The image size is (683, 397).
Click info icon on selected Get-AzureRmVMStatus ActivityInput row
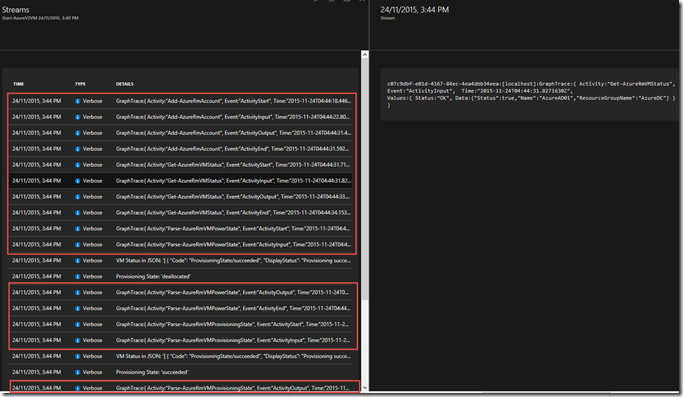[x=78, y=181]
